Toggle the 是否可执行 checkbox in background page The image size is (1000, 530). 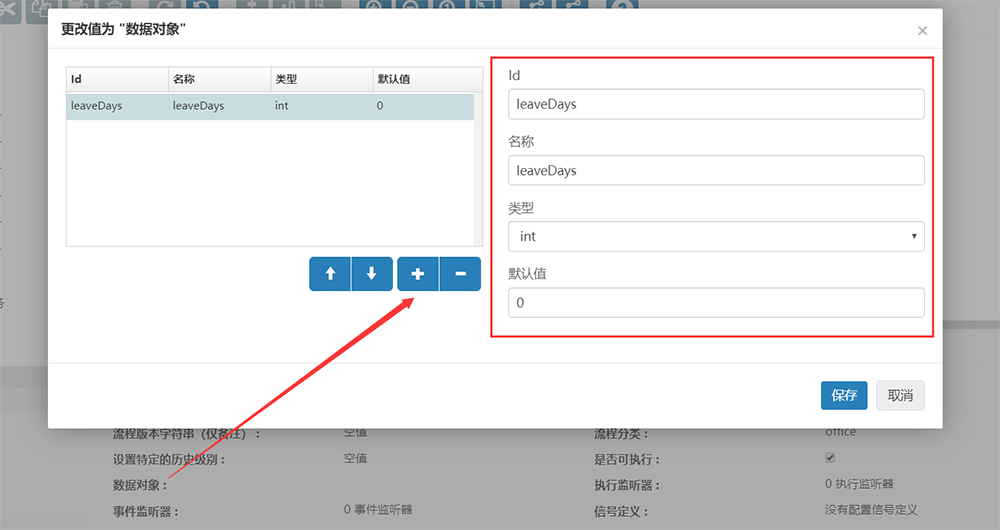coord(830,458)
